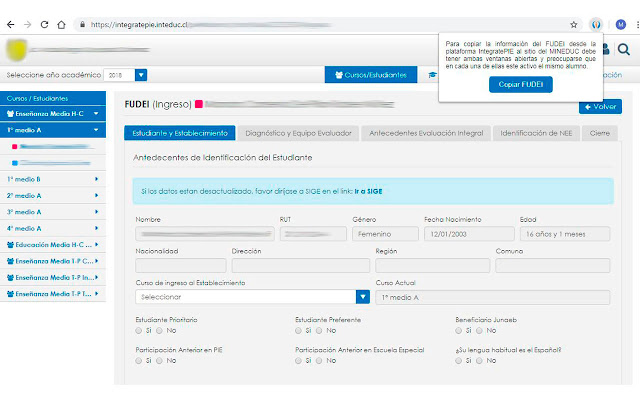Click the Comuna field
Image resolution: width=640 pixels, height=400 pixels.
click(x=553, y=265)
